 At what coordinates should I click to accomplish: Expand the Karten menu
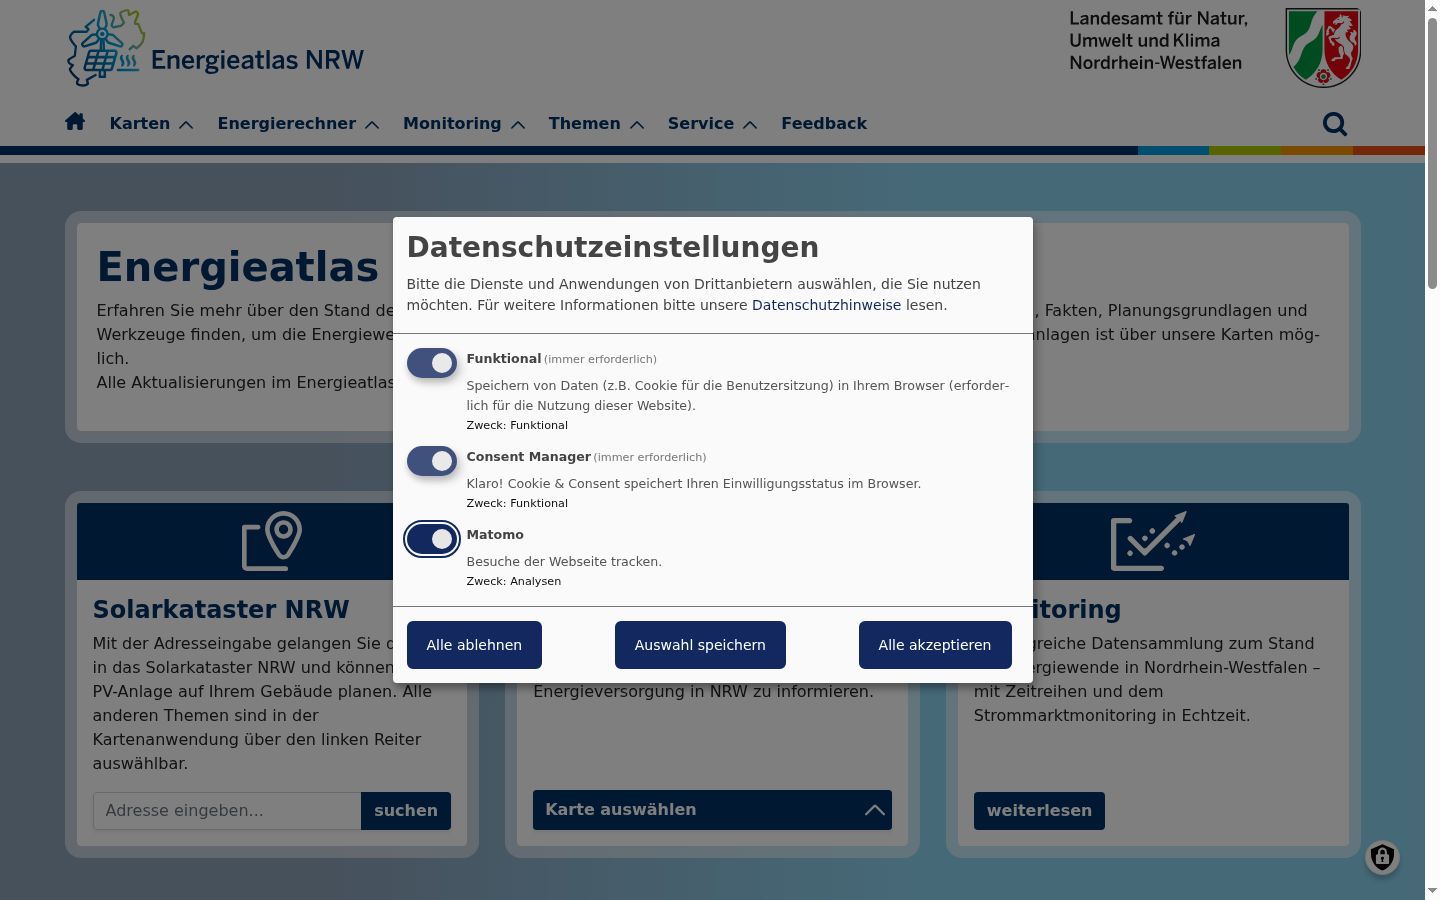[151, 124]
